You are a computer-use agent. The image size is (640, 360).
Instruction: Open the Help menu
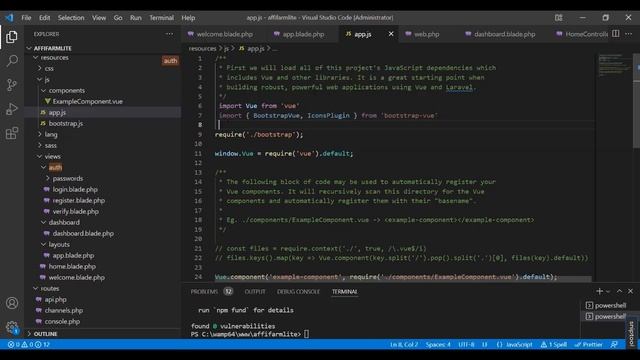188,18
